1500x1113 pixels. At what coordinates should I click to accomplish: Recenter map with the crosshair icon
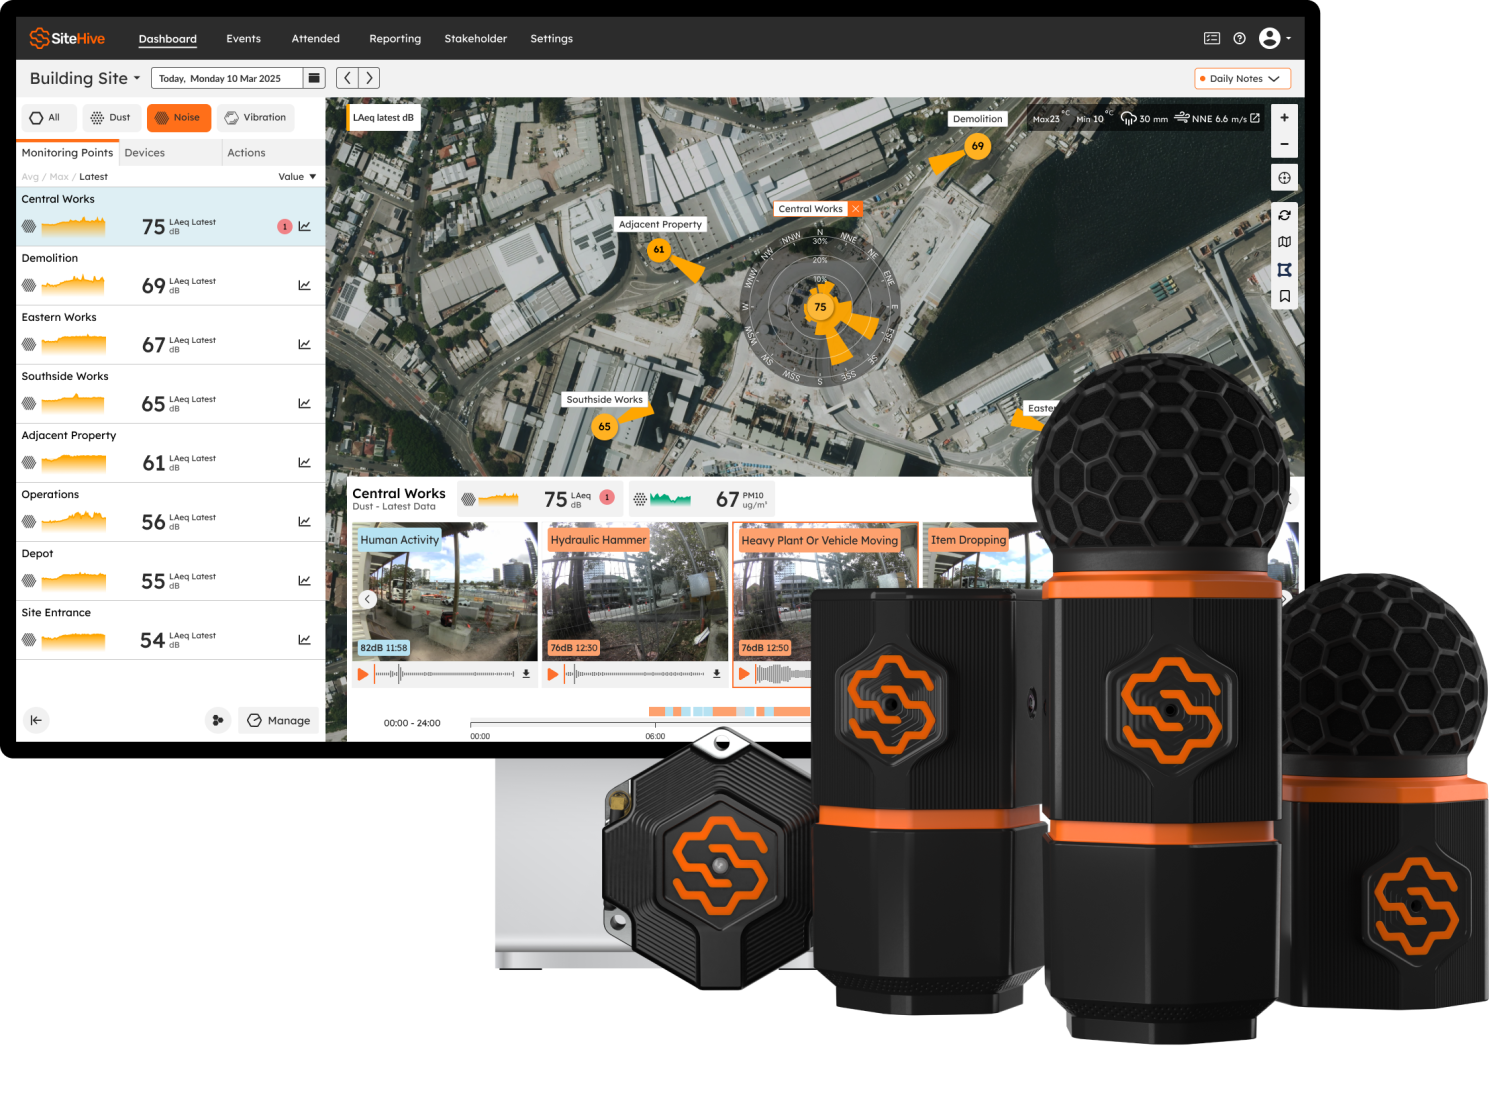pos(1284,178)
